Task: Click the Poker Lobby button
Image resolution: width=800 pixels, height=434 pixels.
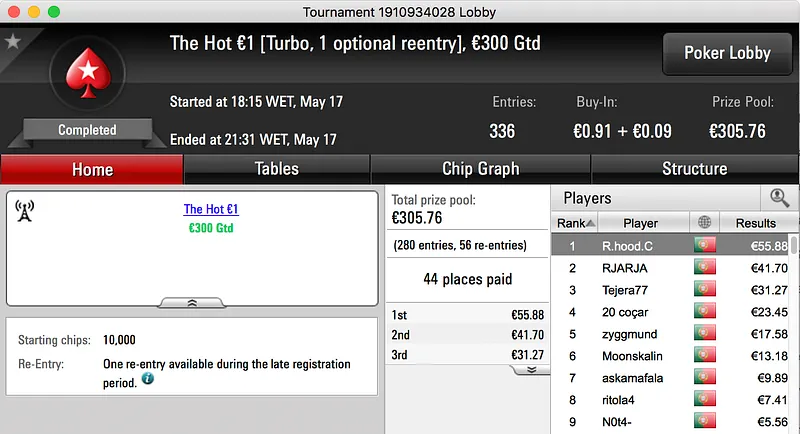Action: click(727, 54)
